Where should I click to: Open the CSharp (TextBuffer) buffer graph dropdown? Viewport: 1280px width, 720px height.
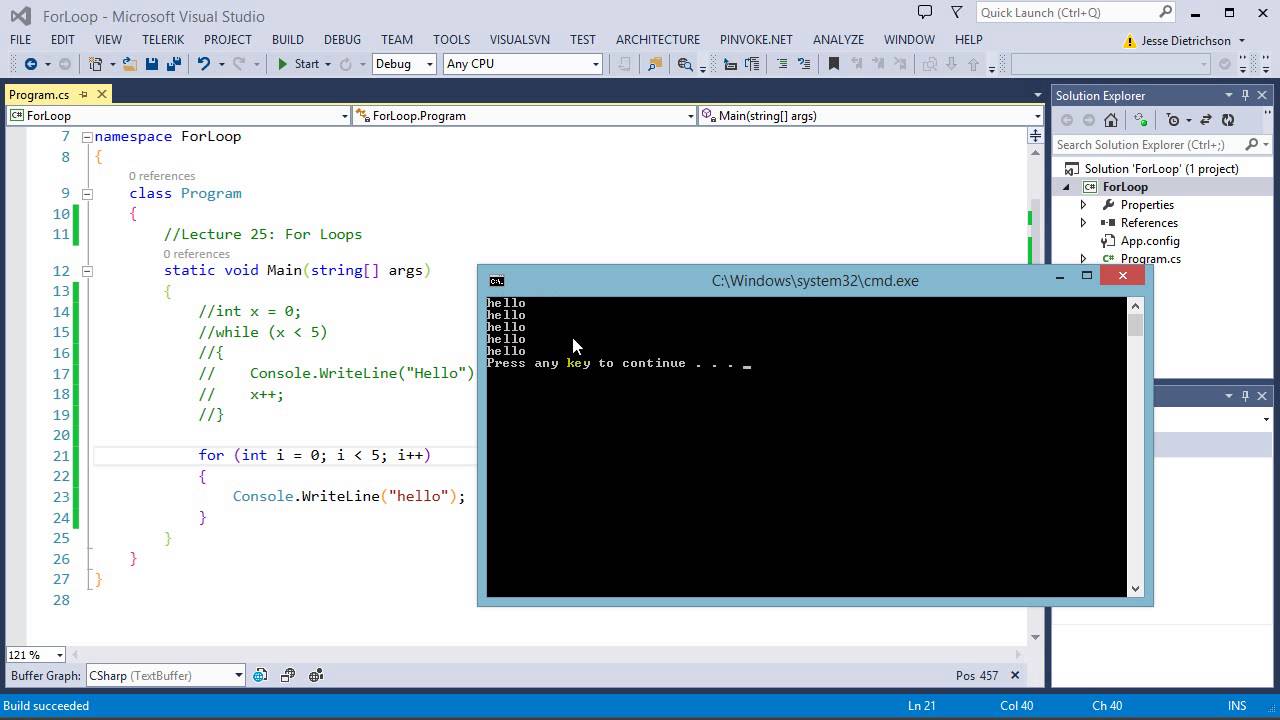(166, 676)
